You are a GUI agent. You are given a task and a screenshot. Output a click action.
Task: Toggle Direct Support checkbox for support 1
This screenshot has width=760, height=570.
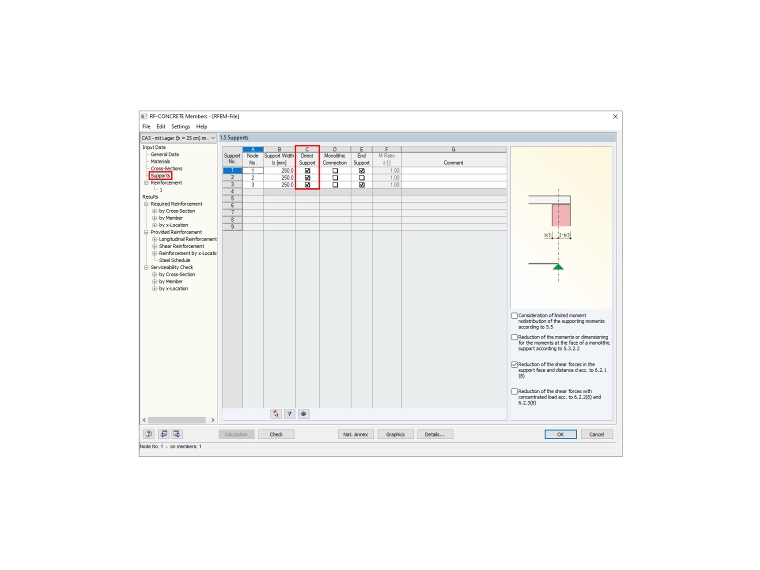pyautogui.click(x=307, y=171)
